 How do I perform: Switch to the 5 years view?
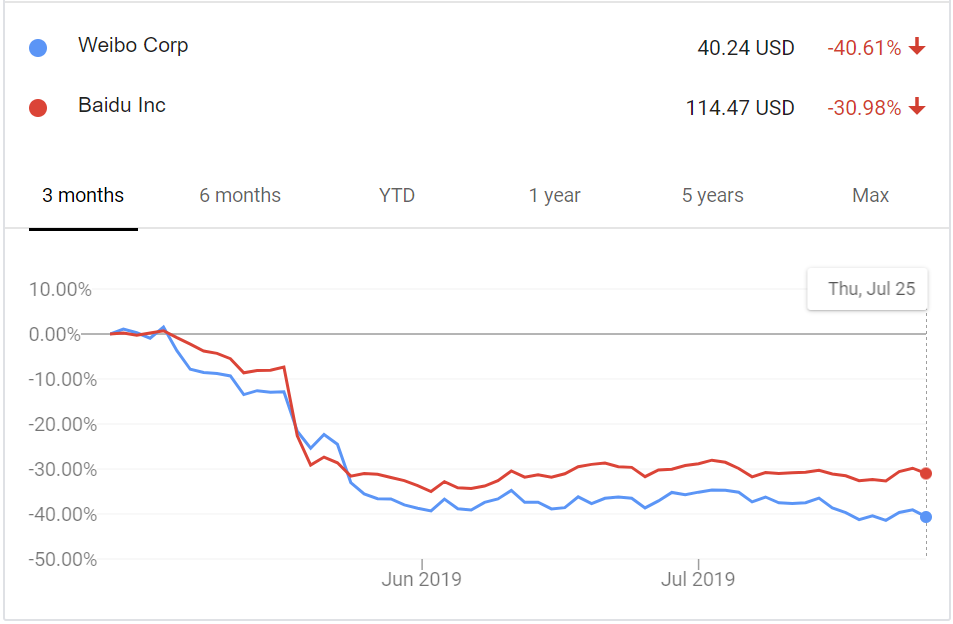pos(712,196)
